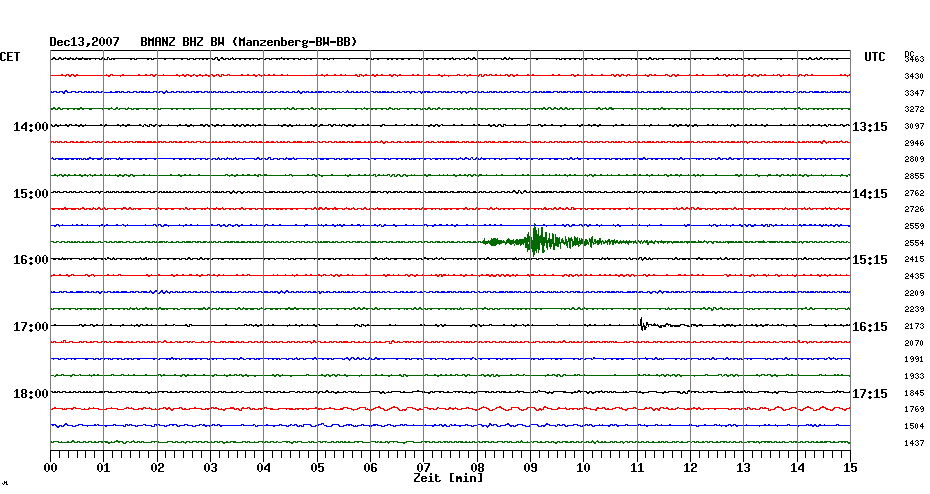Select the 14:00 CET time label
The width and height of the screenshot is (930, 494).
coord(31,127)
